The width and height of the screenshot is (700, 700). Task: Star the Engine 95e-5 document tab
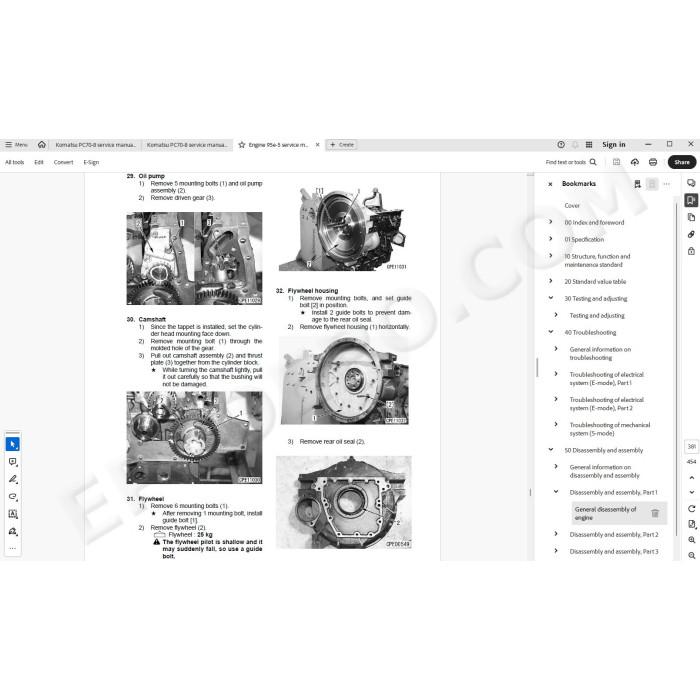(242, 145)
